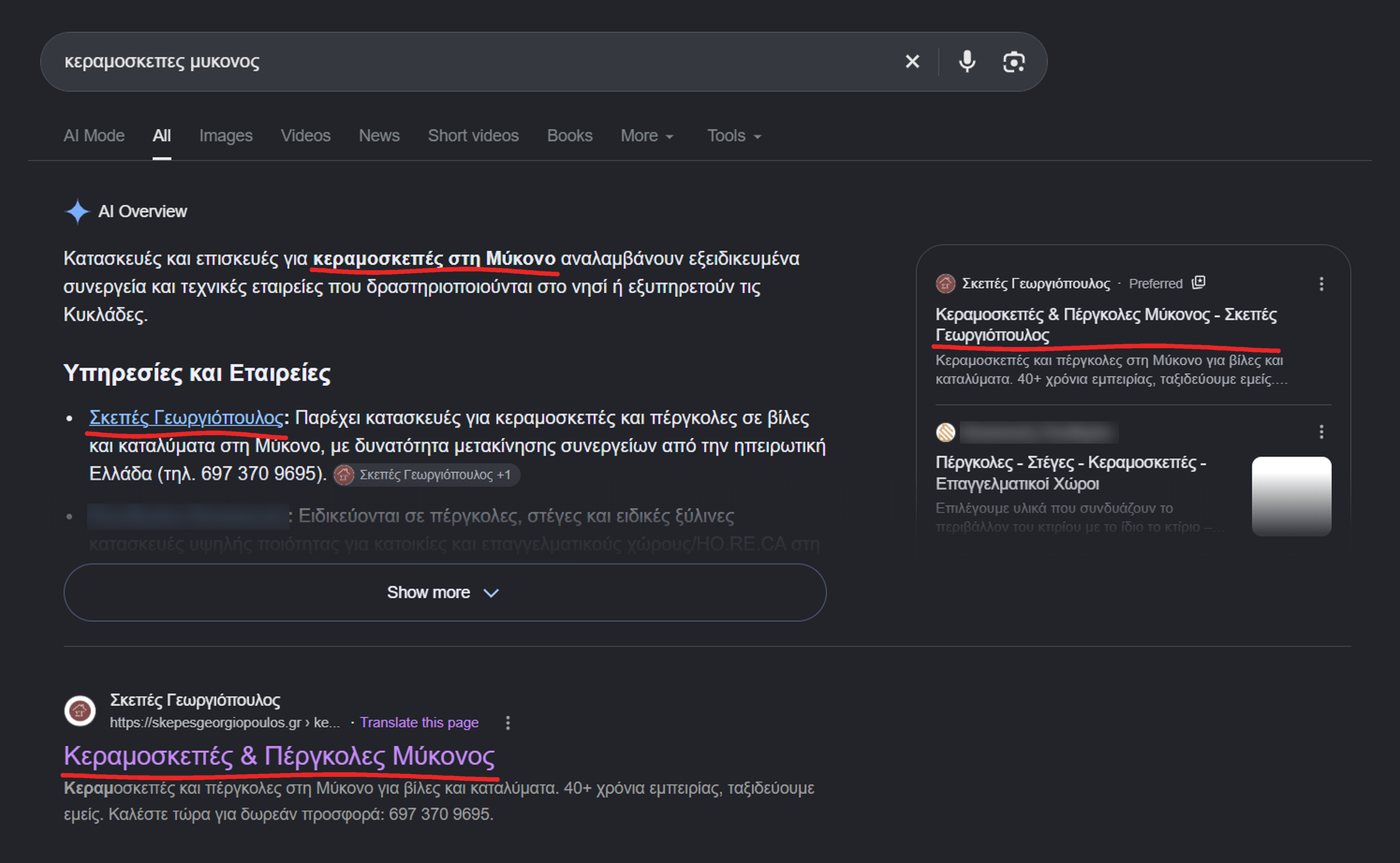Image resolution: width=1400 pixels, height=863 pixels.
Task: Switch to the AI Mode tab
Action: click(94, 136)
